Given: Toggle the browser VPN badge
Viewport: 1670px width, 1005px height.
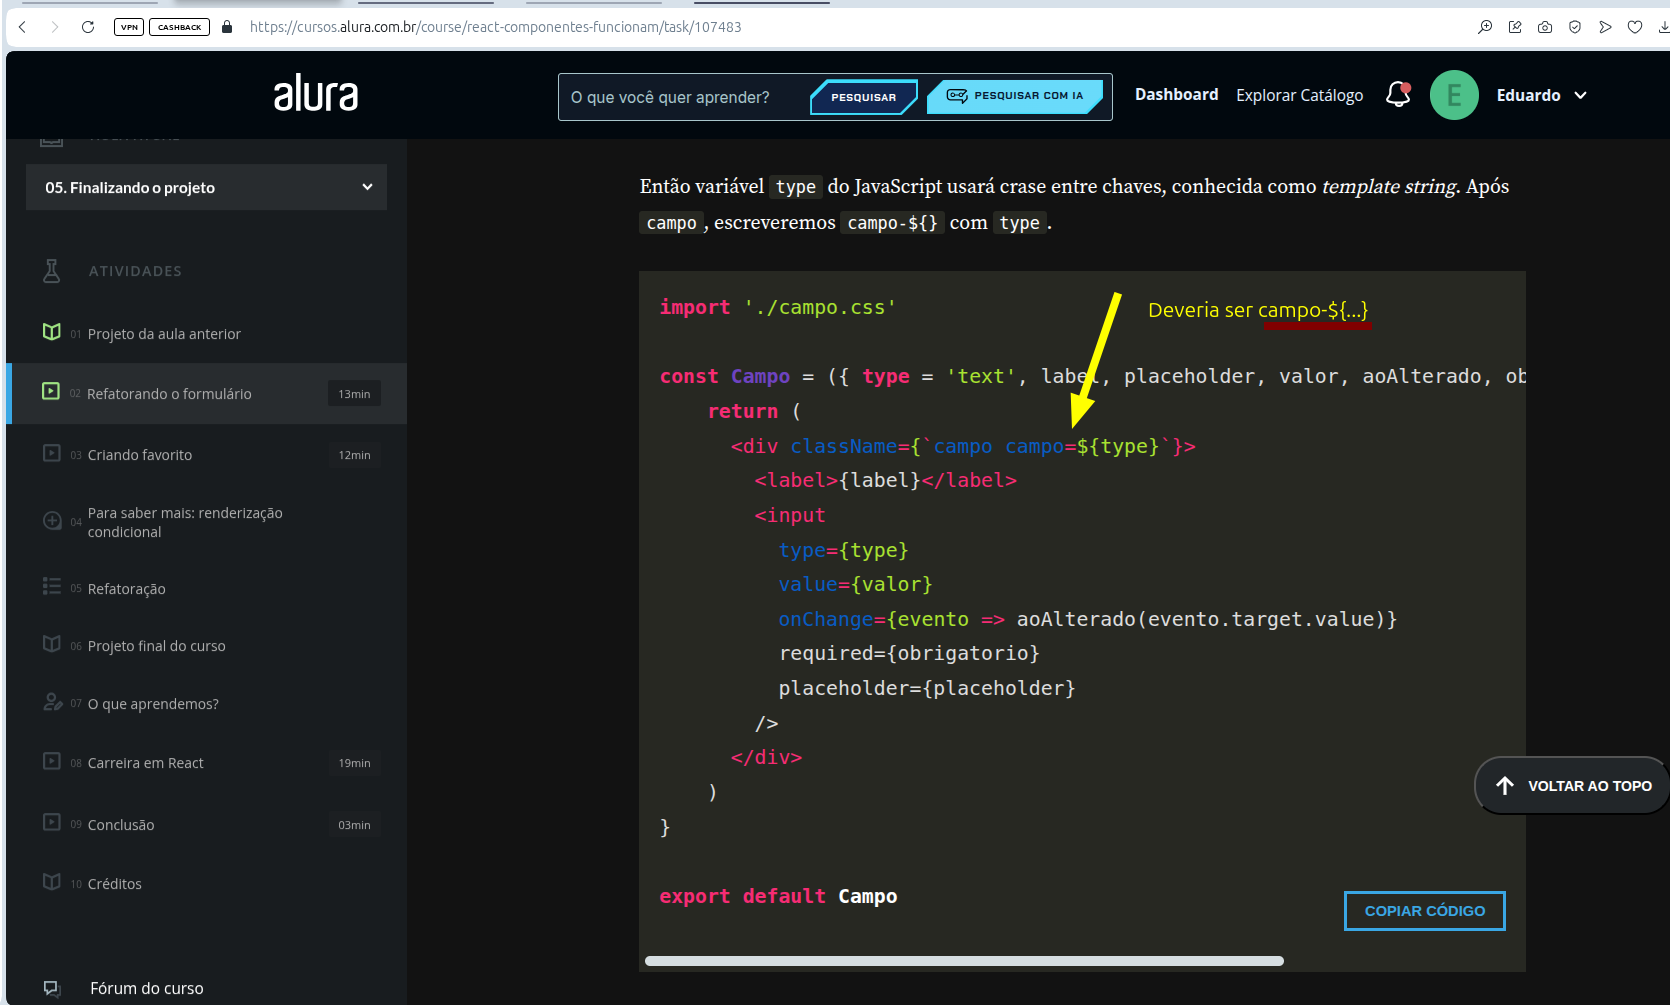Looking at the screenshot, I should click(129, 27).
